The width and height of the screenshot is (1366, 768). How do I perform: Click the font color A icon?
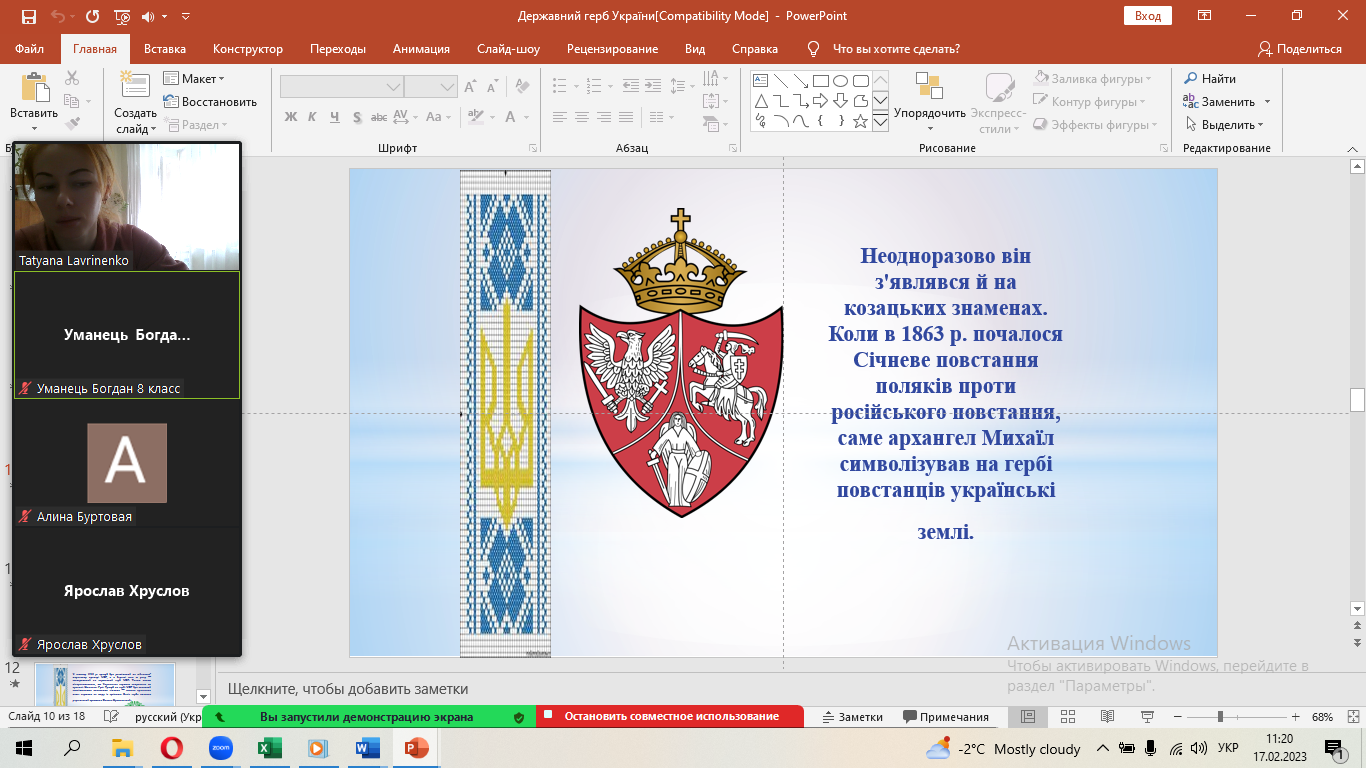[511, 117]
